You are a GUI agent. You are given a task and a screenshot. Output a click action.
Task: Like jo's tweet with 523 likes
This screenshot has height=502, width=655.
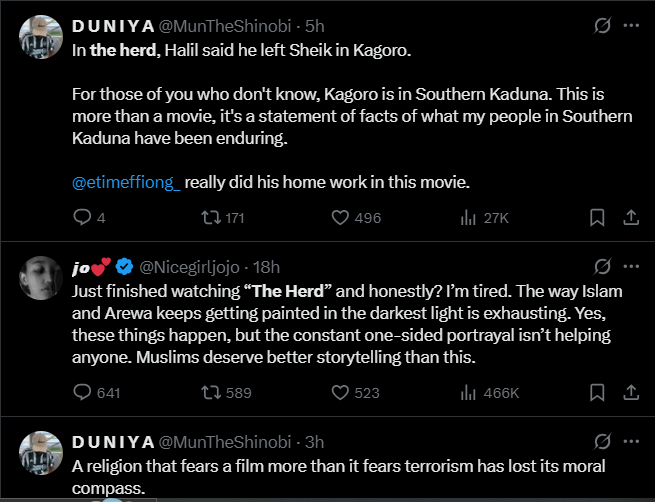340,393
